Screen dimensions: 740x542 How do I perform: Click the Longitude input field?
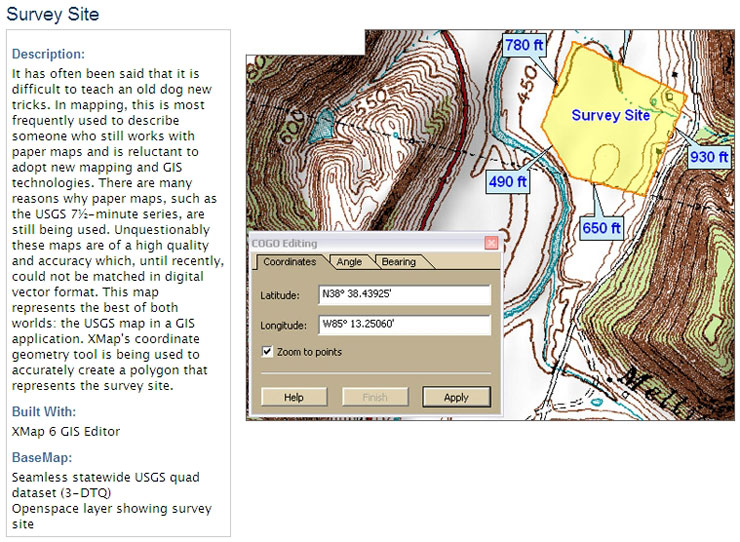pyautogui.click(x=404, y=325)
